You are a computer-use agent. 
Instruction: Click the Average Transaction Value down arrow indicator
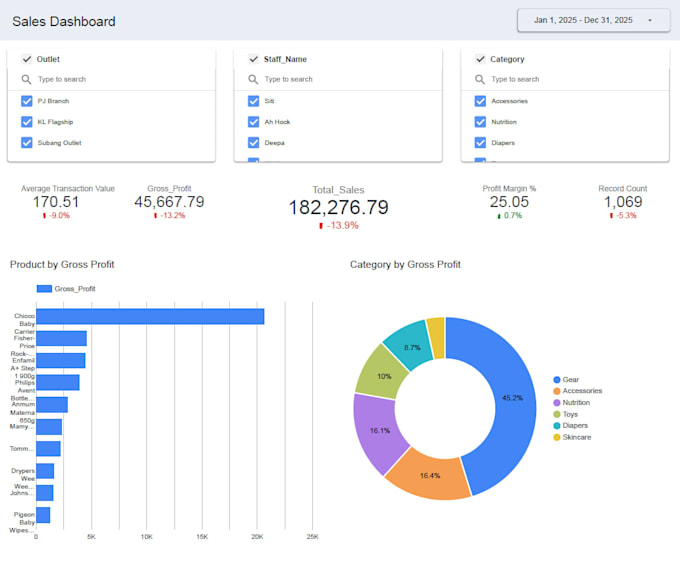coord(44,216)
